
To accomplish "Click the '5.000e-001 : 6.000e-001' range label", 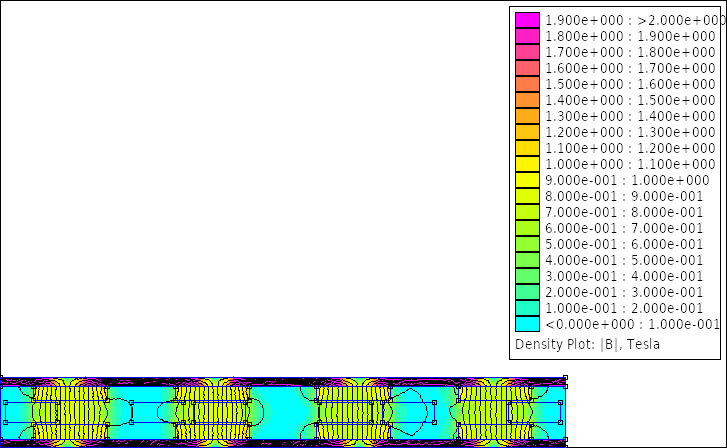I will [624, 244].
